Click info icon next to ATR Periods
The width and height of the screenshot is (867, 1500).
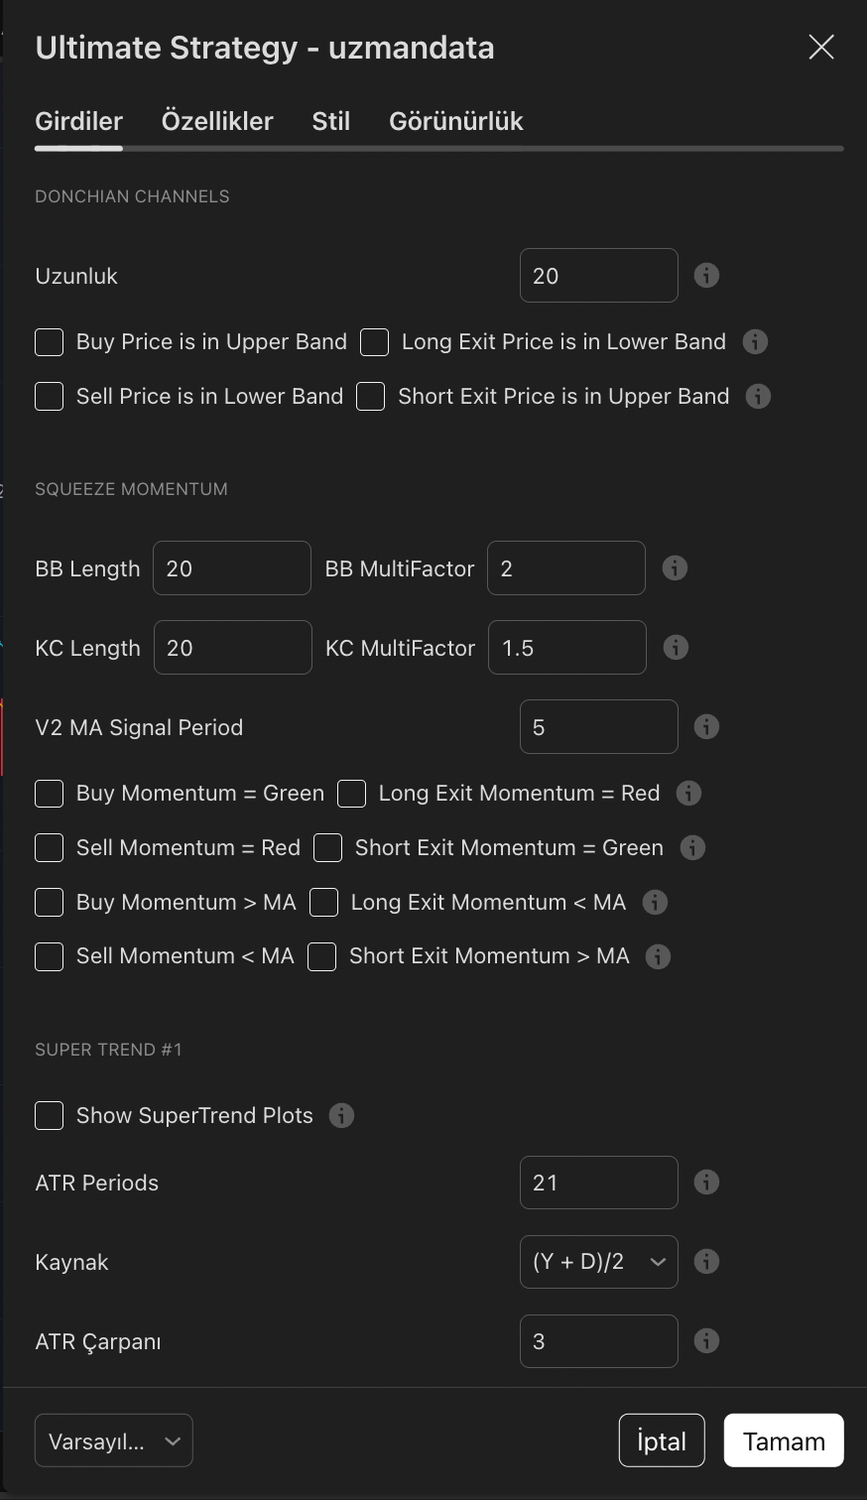point(706,1182)
